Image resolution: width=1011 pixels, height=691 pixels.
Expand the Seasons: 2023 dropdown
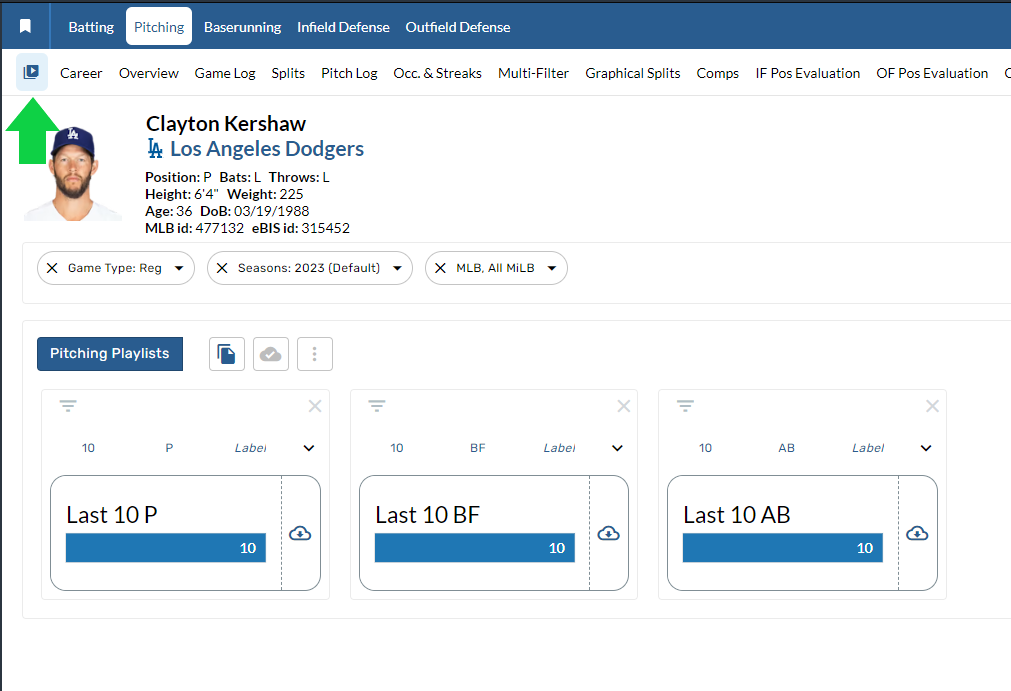click(x=398, y=268)
